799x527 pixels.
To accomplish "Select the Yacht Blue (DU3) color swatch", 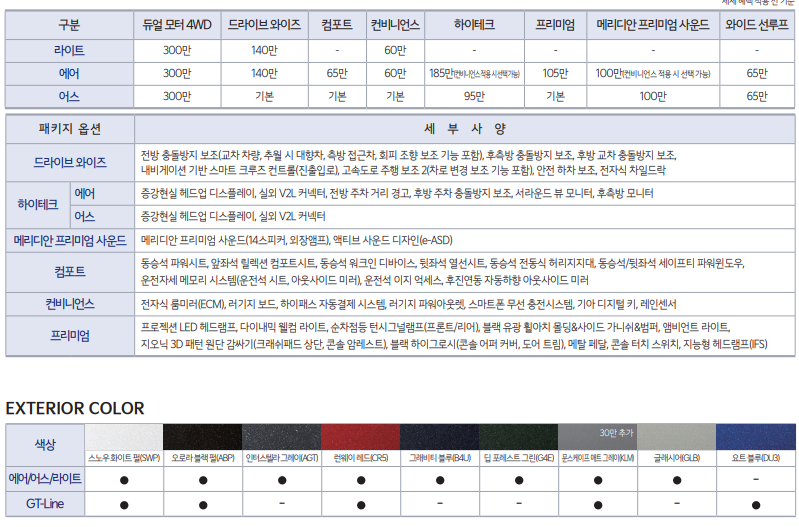I will (x=756, y=437).
